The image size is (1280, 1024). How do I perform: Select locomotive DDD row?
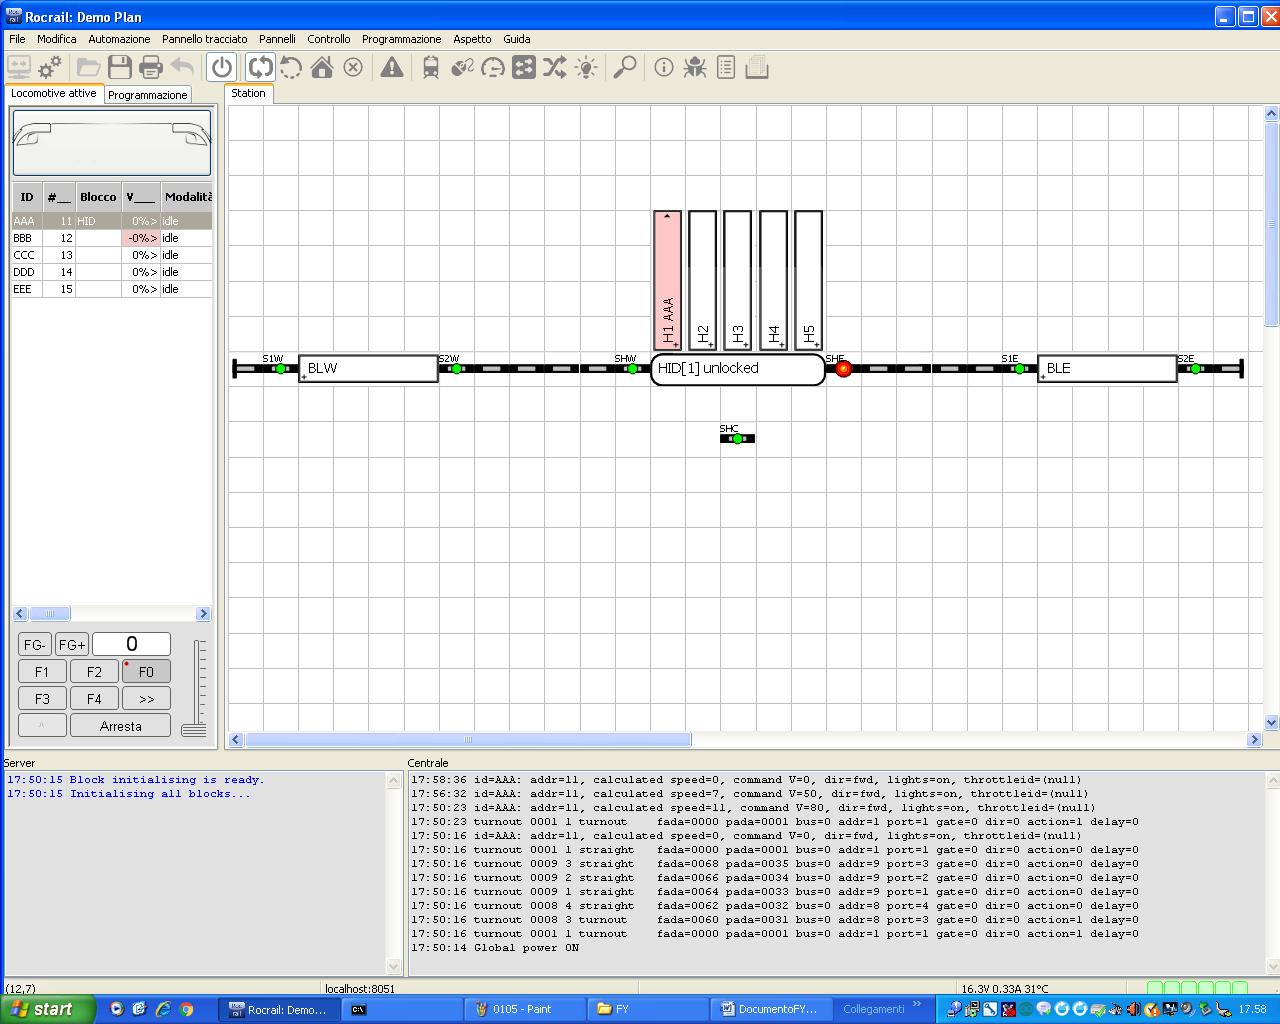coord(112,272)
